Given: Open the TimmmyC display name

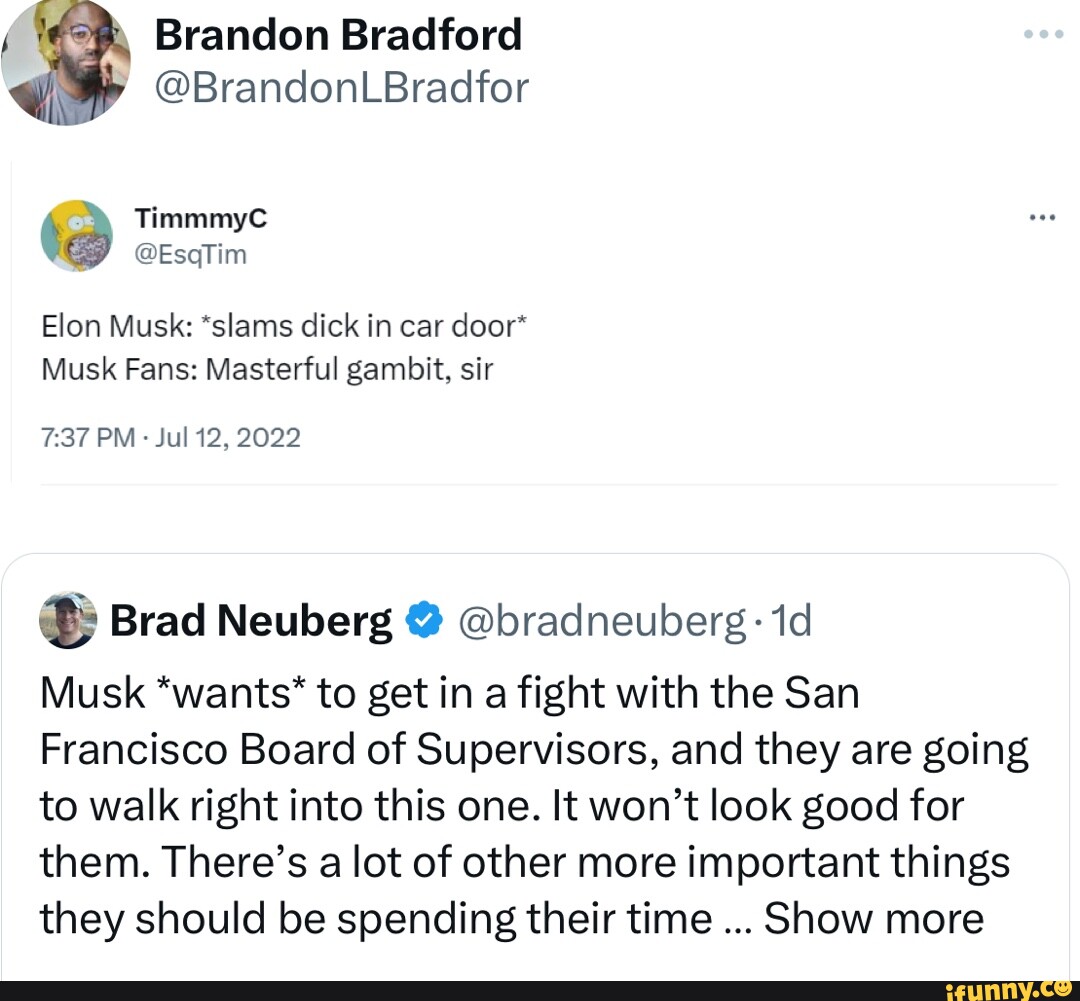Looking at the screenshot, I should coord(200,218).
